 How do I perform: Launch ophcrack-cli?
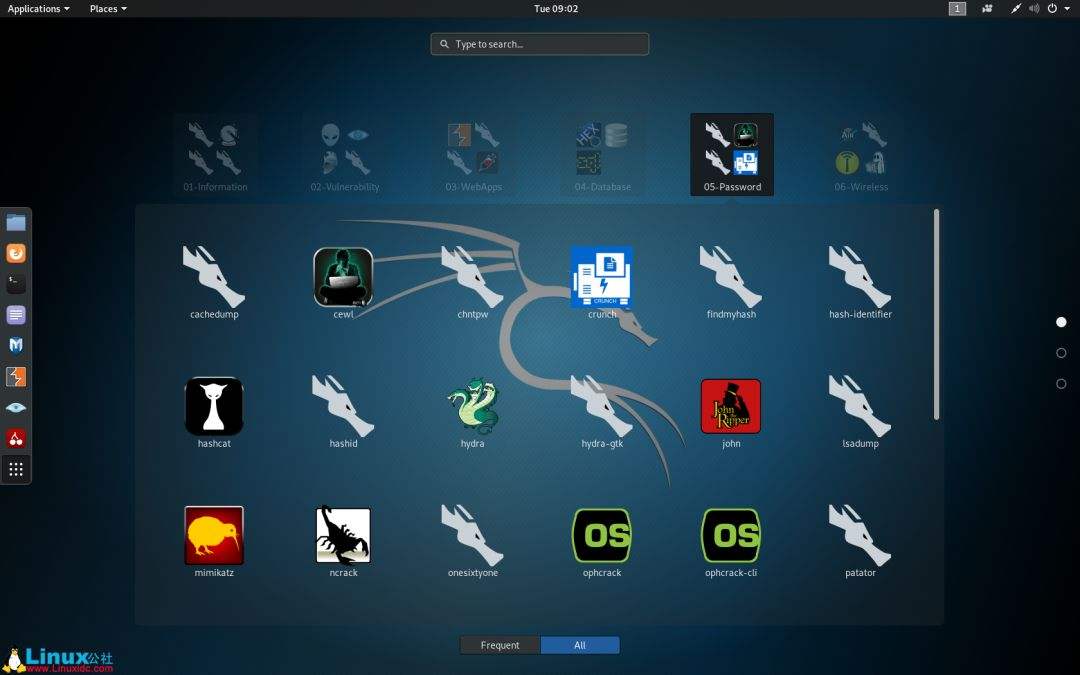[x=731, y=541]
